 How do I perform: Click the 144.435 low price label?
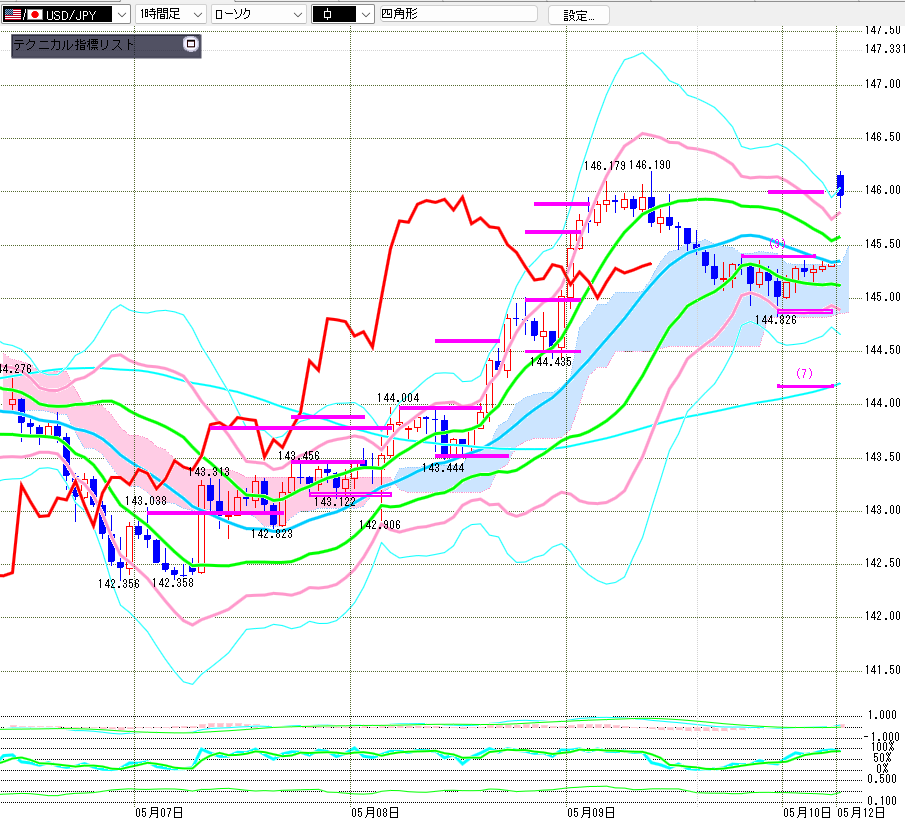coord(551,362)
